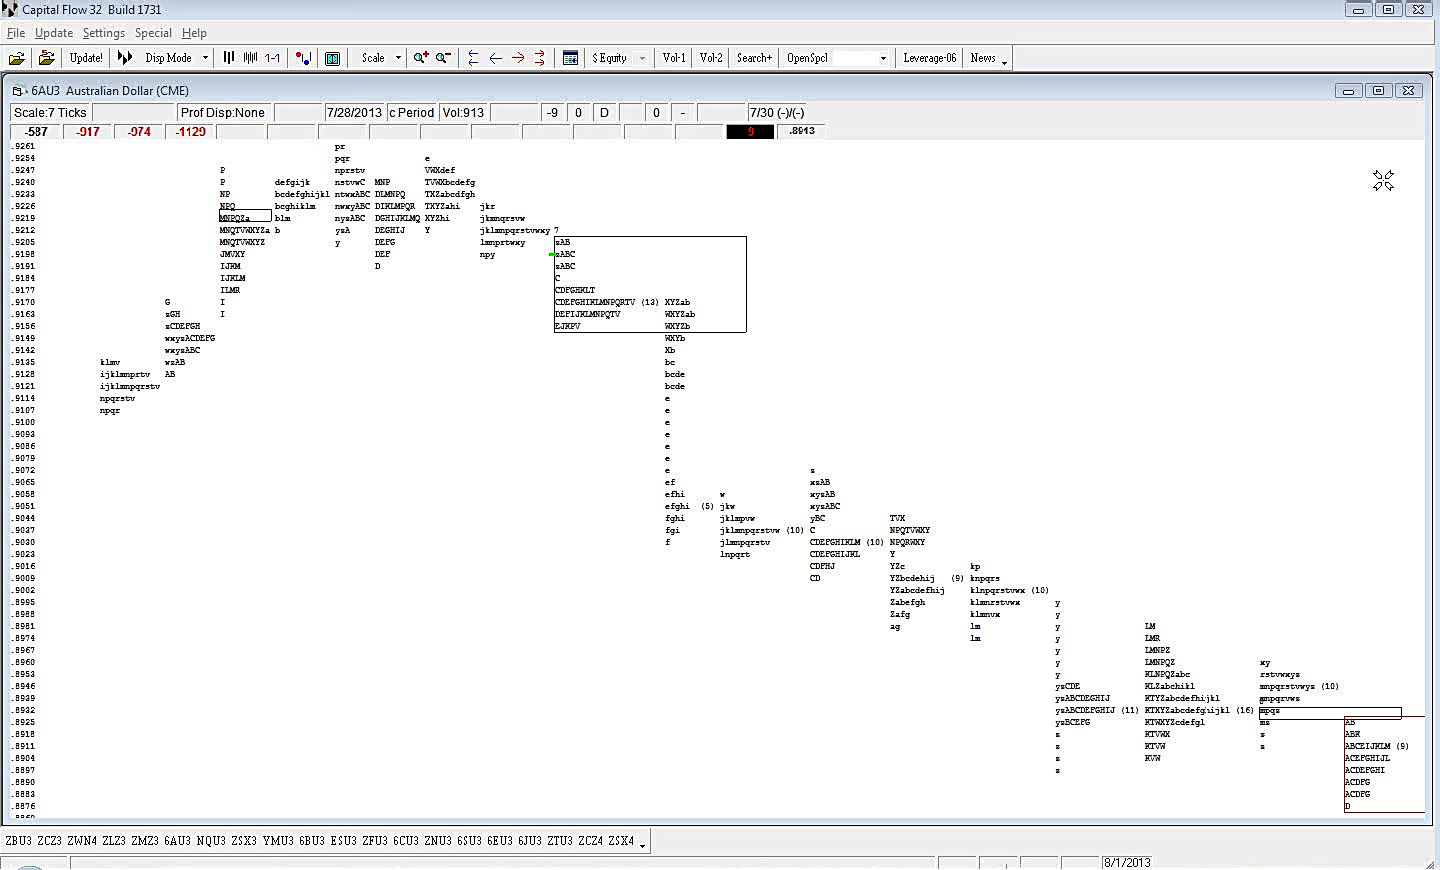Select the 6EU3 symbol in bottom bar
The height and width of the screenshot is (870, 1440).
(x=499, y=841)
